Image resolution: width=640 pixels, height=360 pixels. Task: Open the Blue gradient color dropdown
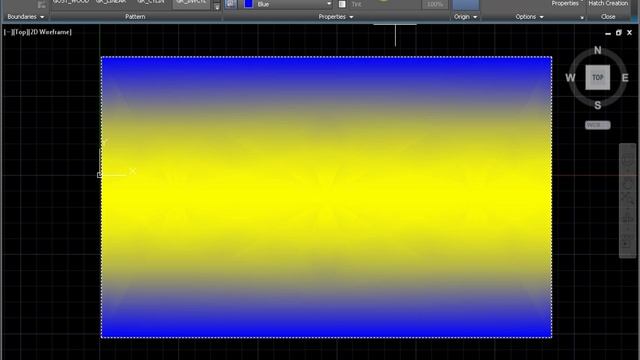(329, 4)
